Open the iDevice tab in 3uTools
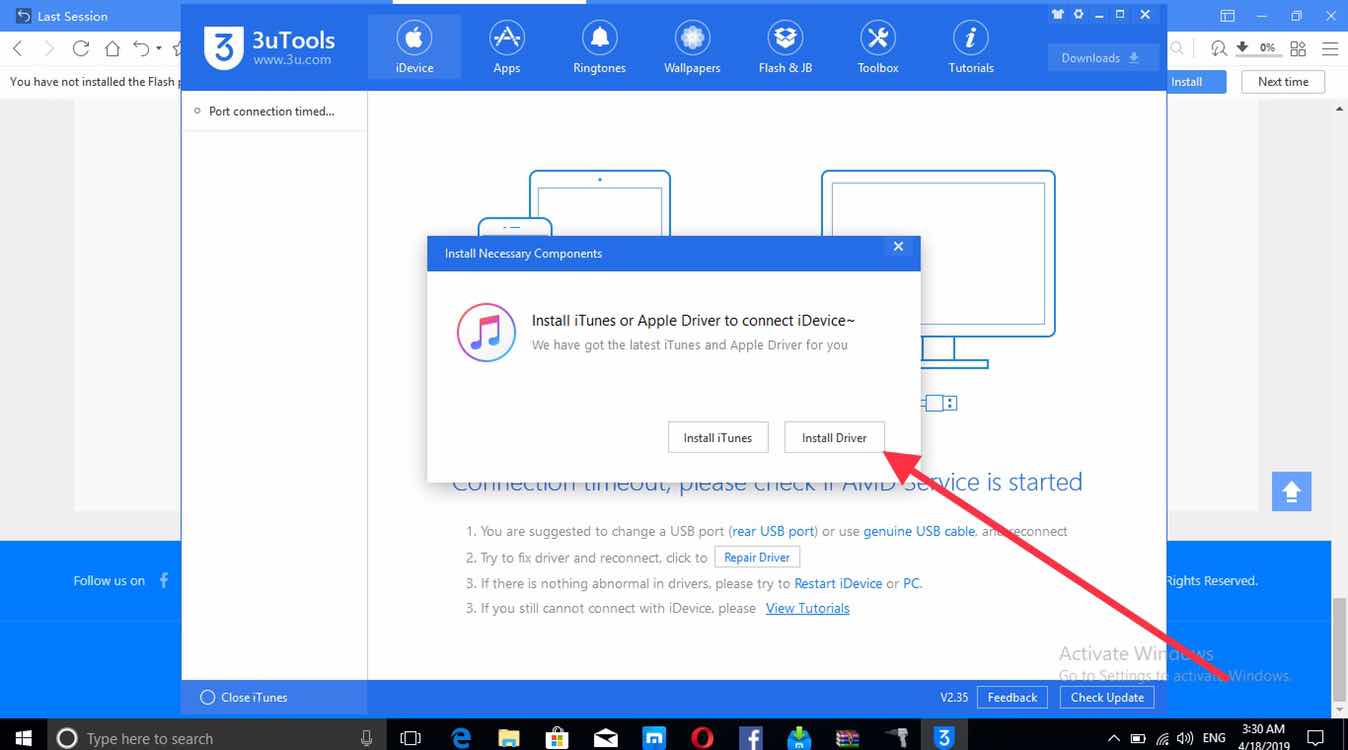The width and height of the screenshot is (1348, 750). click(x=414, y=47)
